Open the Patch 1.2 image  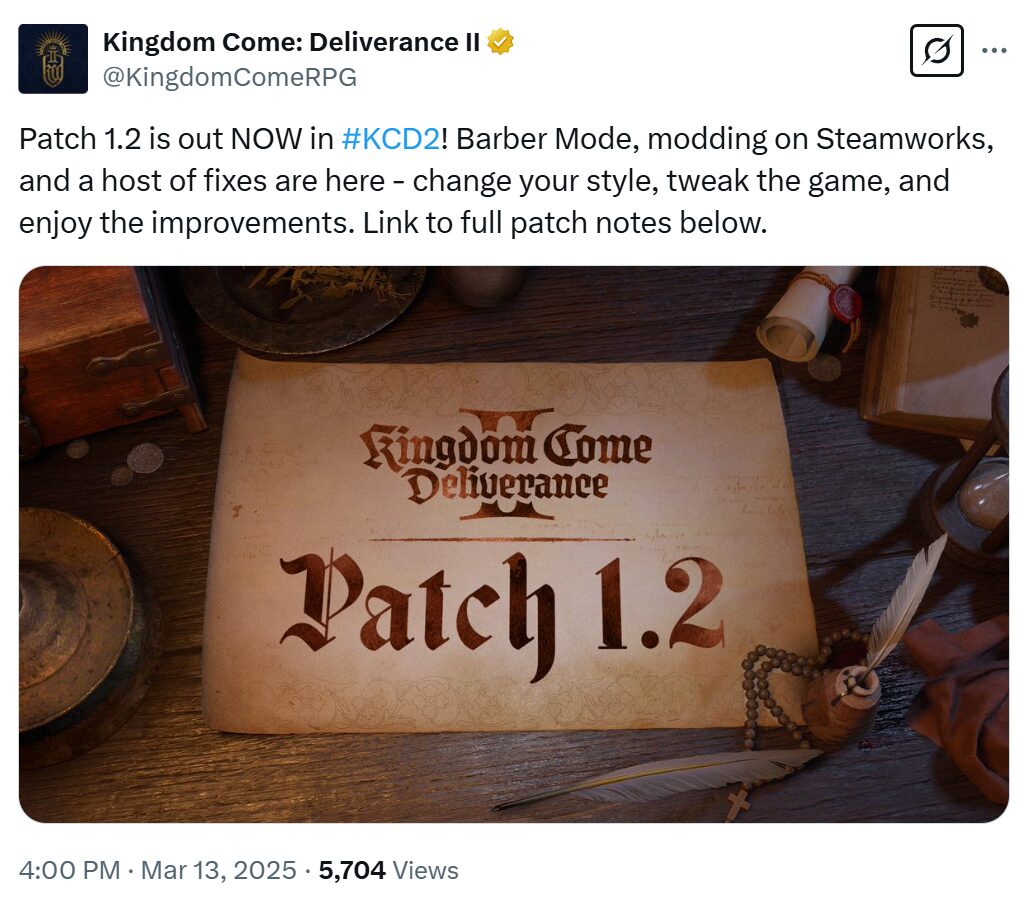tap(514, 544)
